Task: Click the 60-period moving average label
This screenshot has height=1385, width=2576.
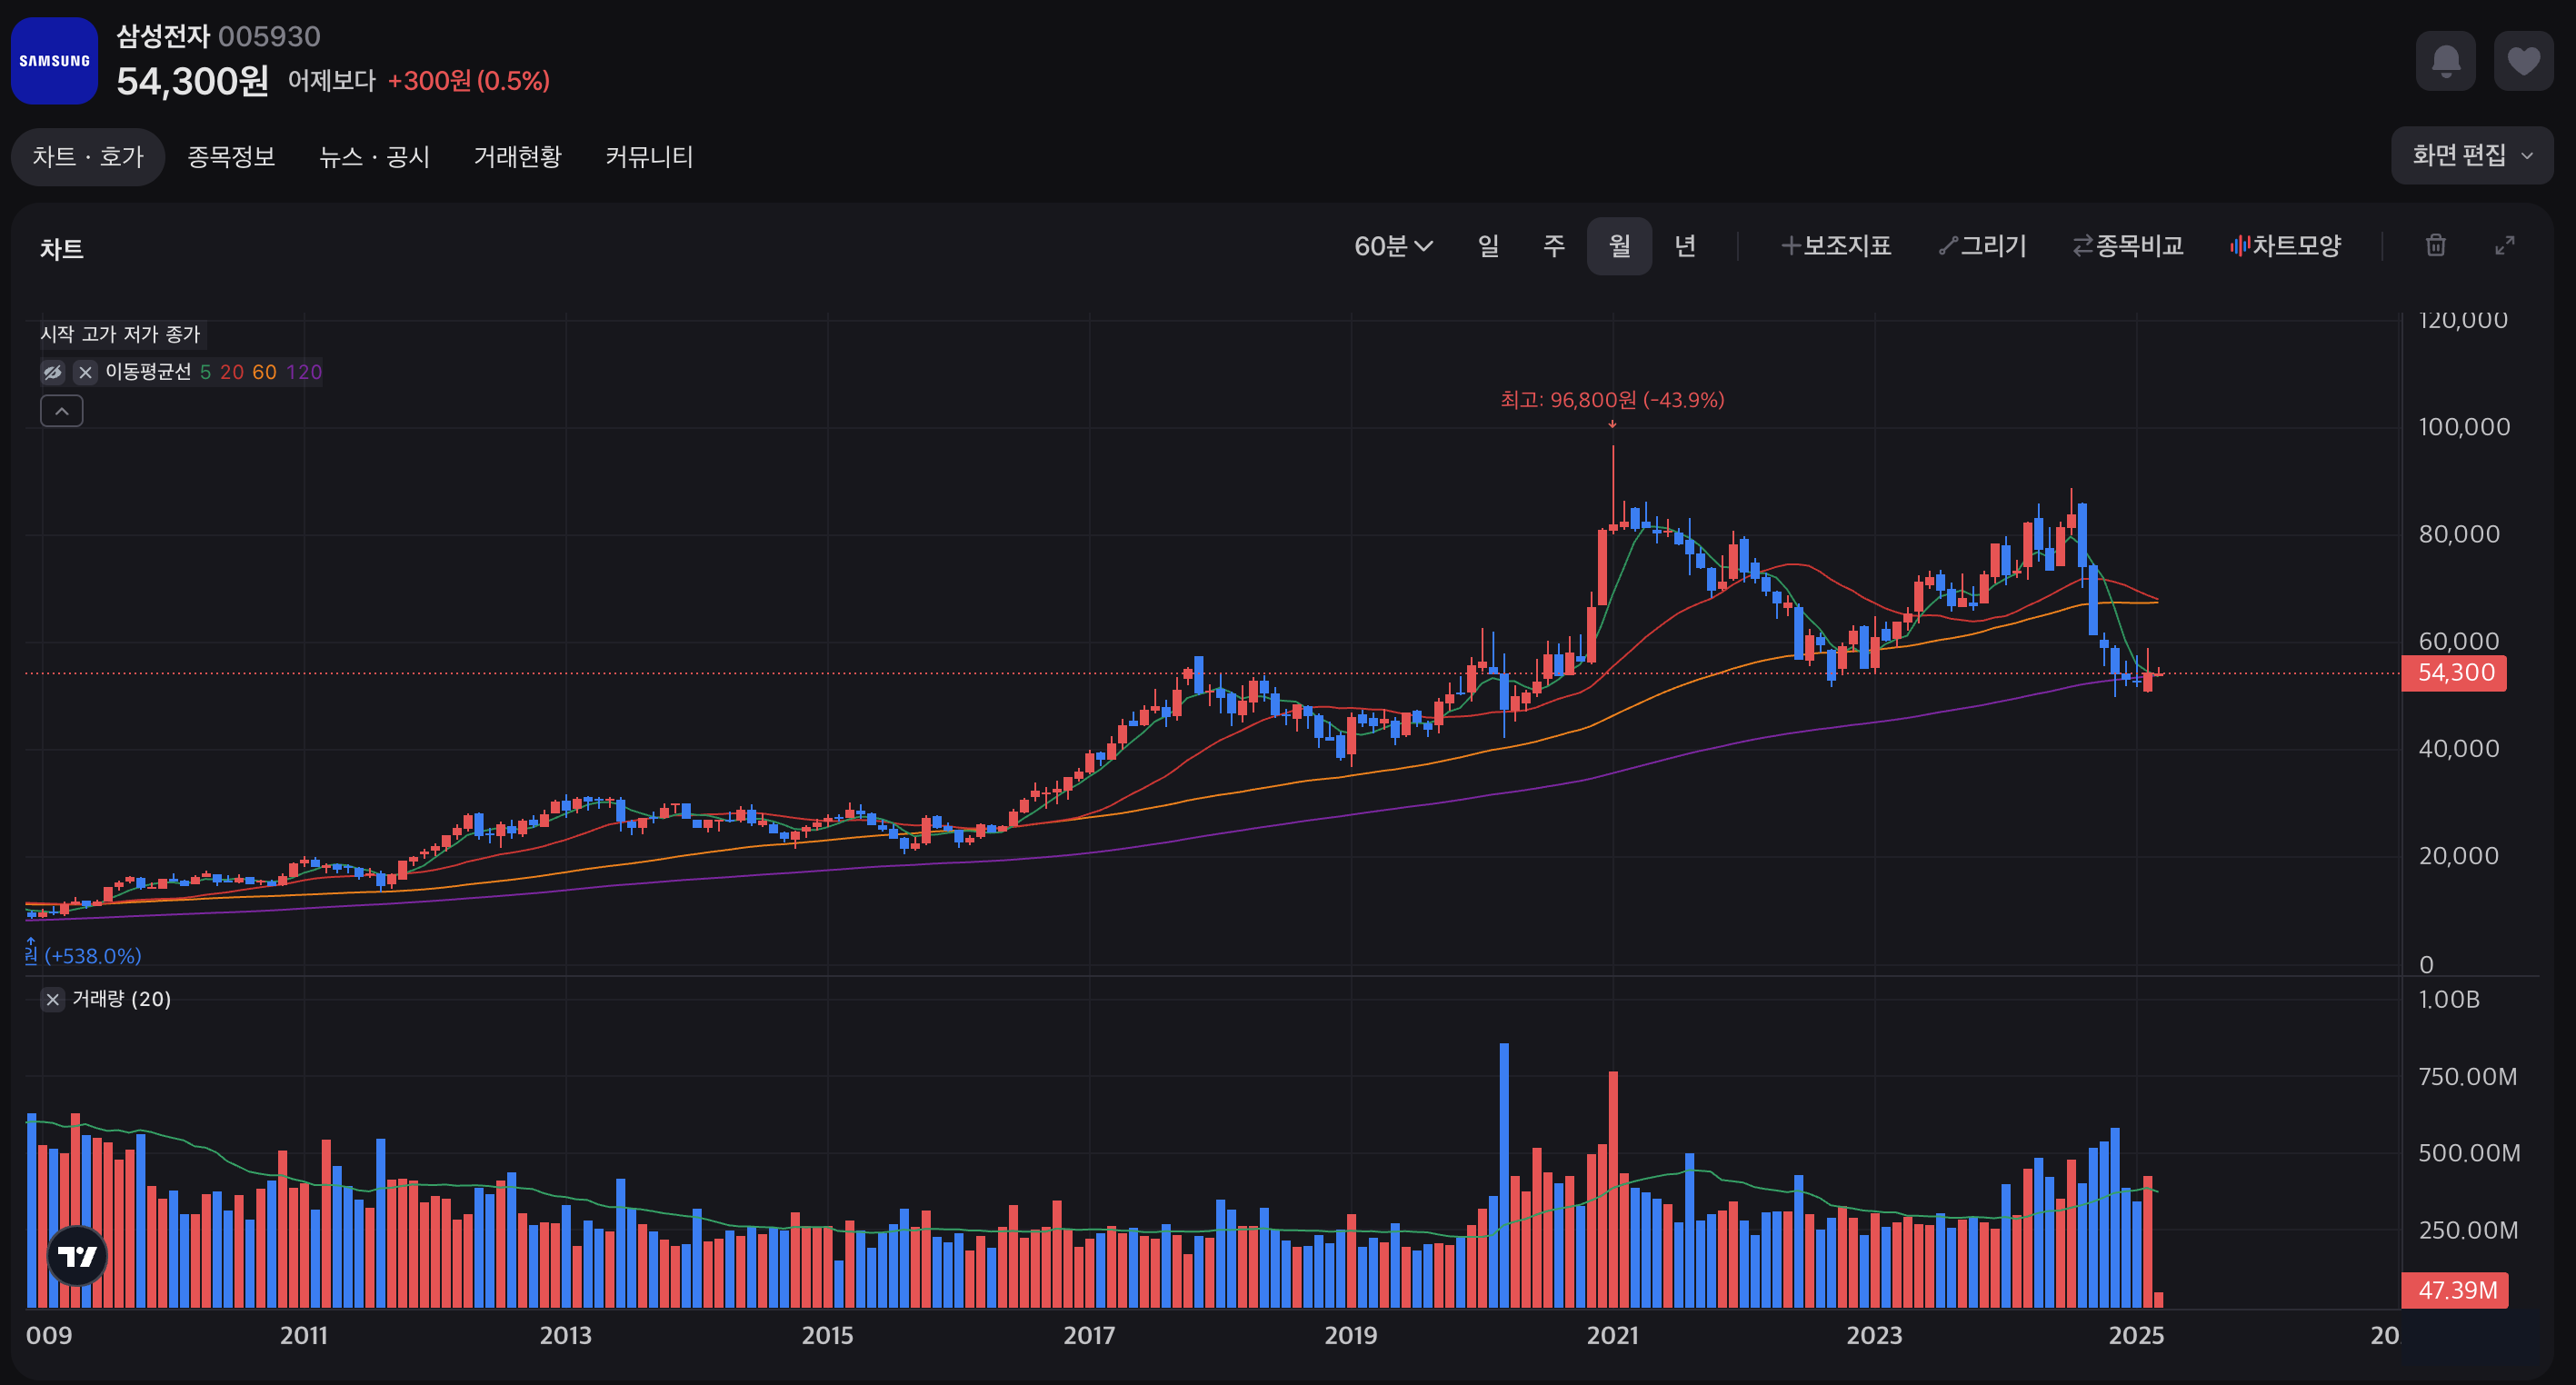Action: point(264,373)
